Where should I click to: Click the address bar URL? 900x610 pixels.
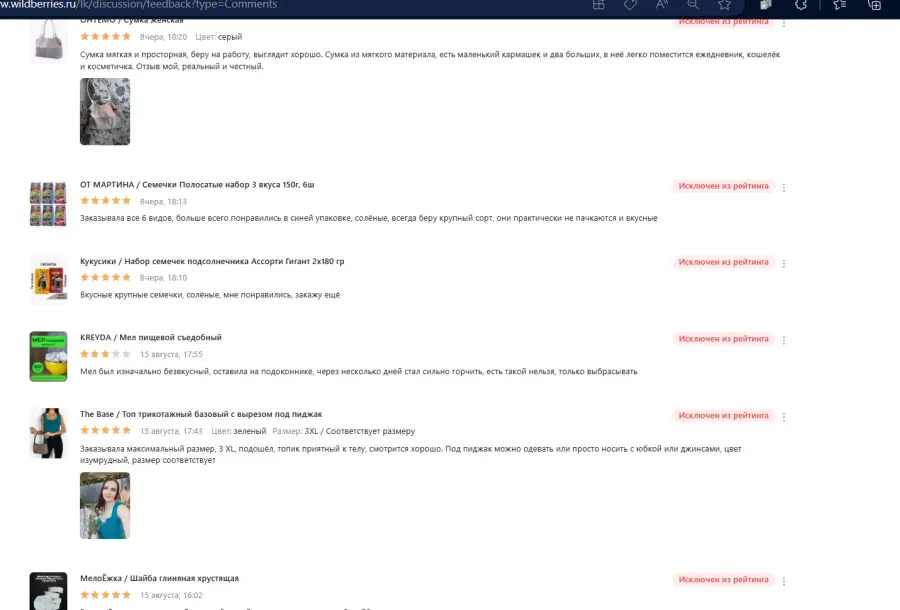[139, 5]
